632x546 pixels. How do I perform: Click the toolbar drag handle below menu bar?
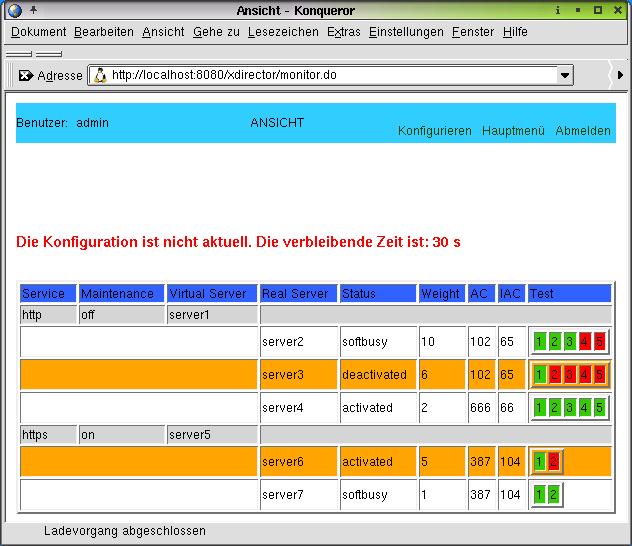pos(20,54)
